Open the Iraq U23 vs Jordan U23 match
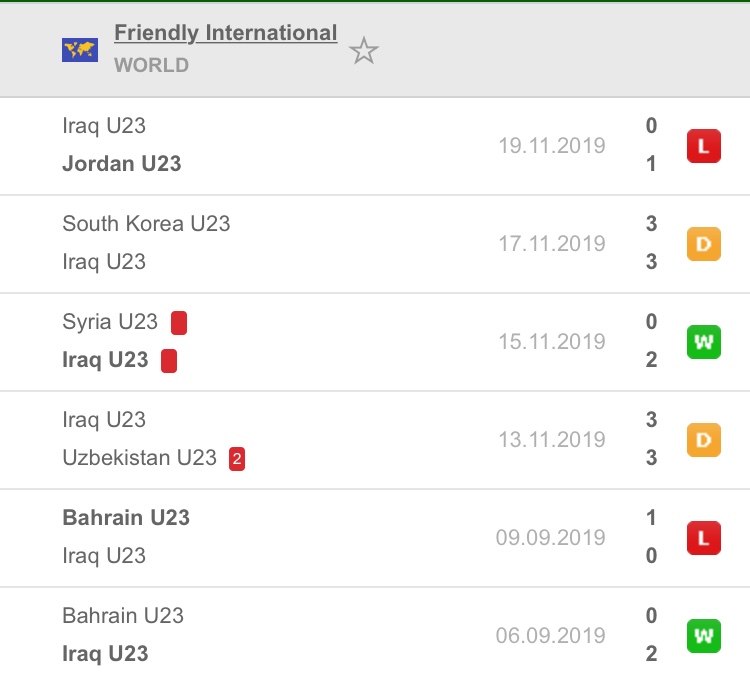The image size is (750, 681). (375, 146)
